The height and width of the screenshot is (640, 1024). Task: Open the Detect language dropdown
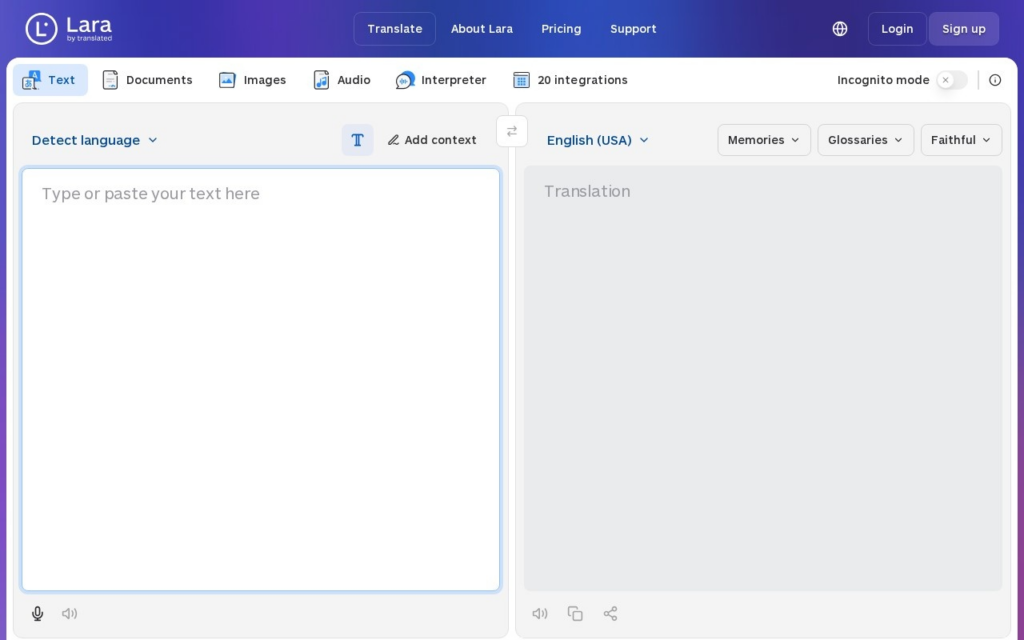pos(95,140)
